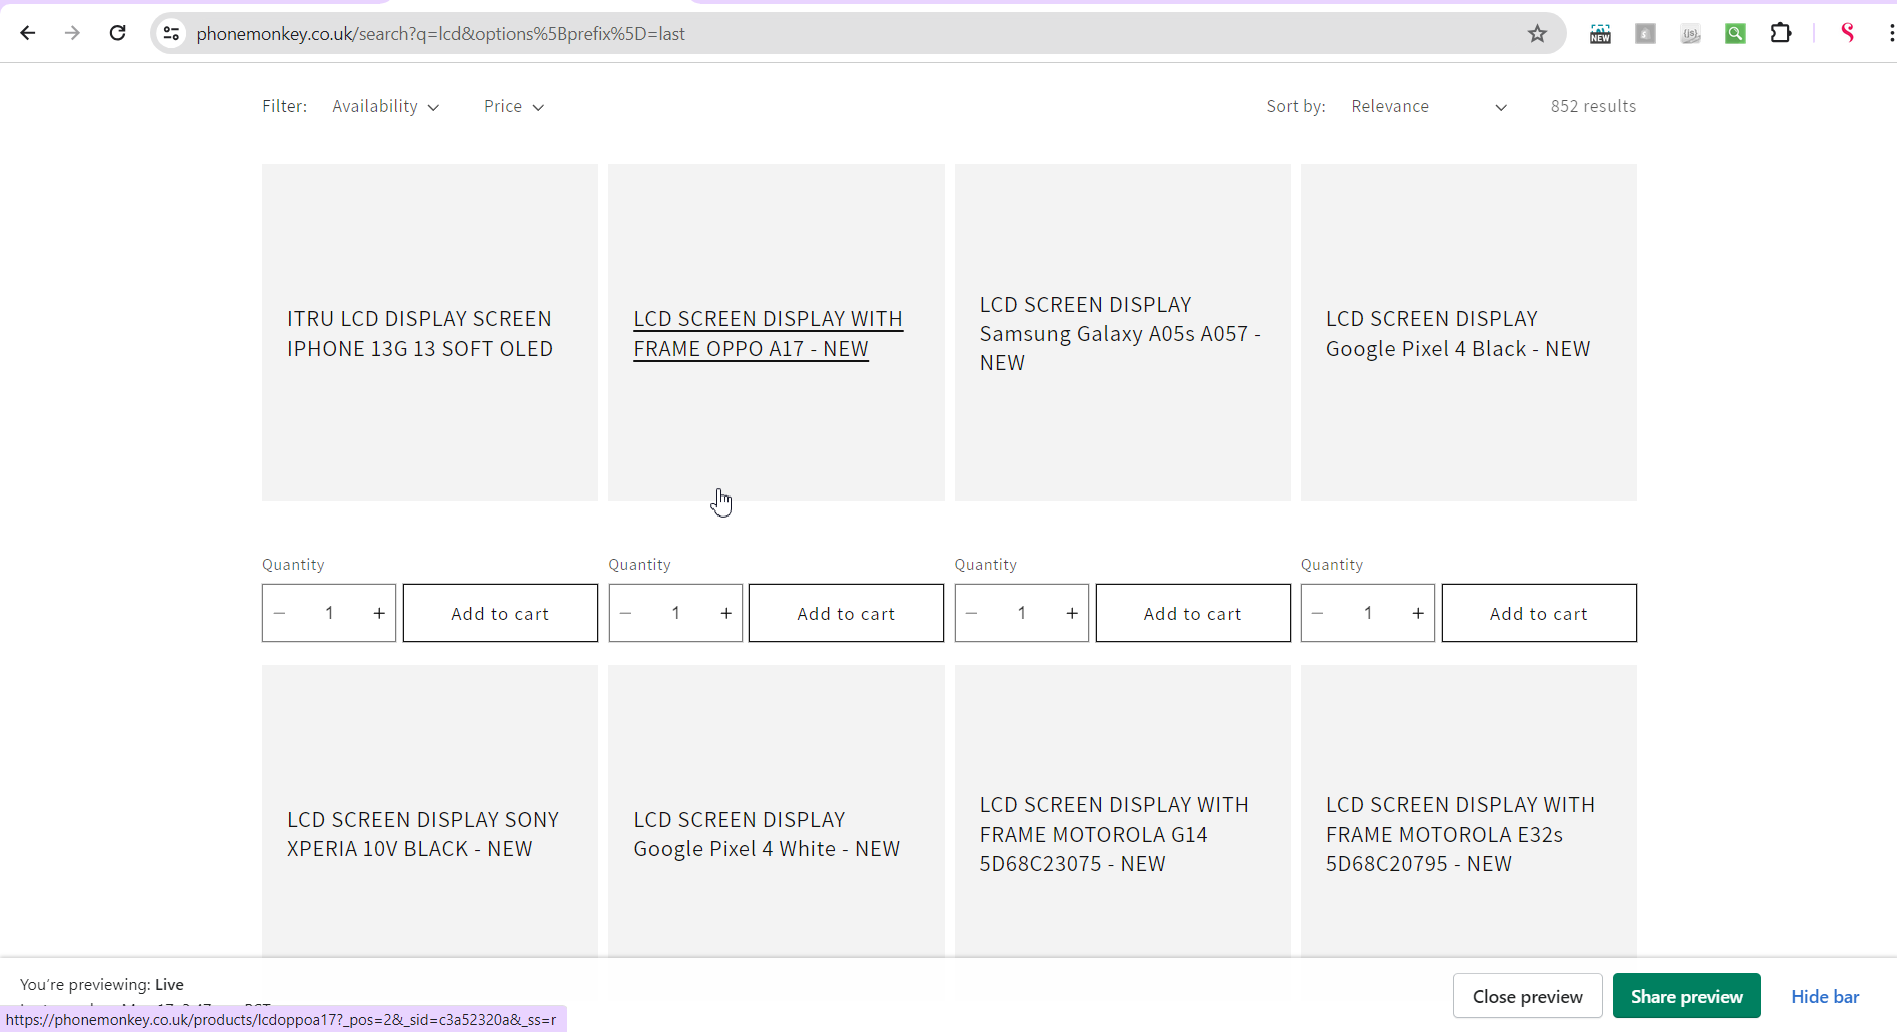Increase quantity for Google Pixel 4 Black

tap(1418, 613)
